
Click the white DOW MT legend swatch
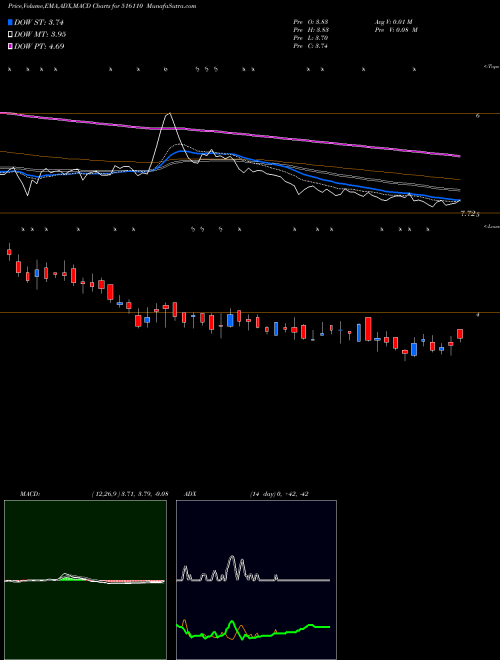pyautogui.click(x=10, y=35)
